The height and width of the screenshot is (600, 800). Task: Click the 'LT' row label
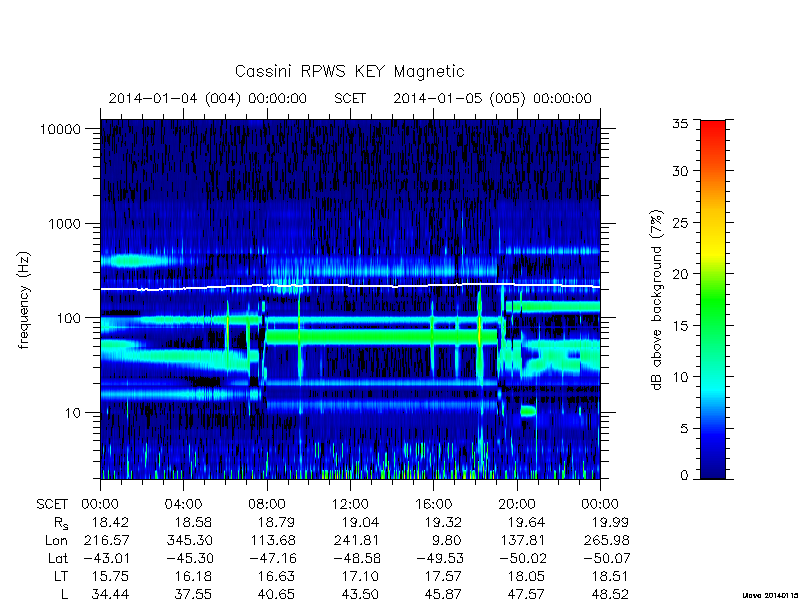click(61, 576)
